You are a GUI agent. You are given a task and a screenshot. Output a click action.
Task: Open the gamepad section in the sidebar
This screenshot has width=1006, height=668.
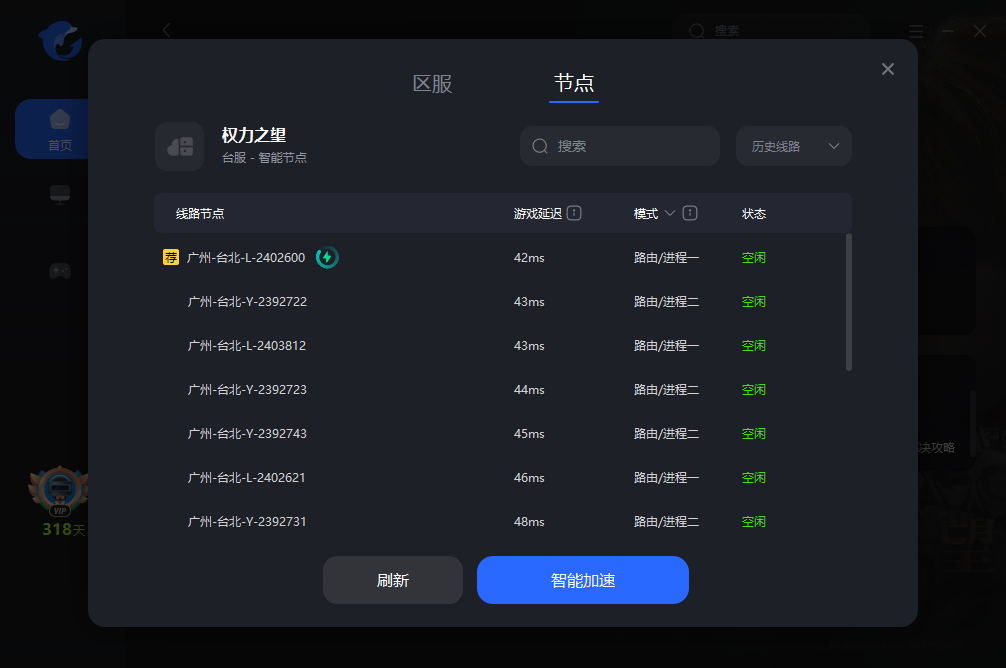(60, 270)
